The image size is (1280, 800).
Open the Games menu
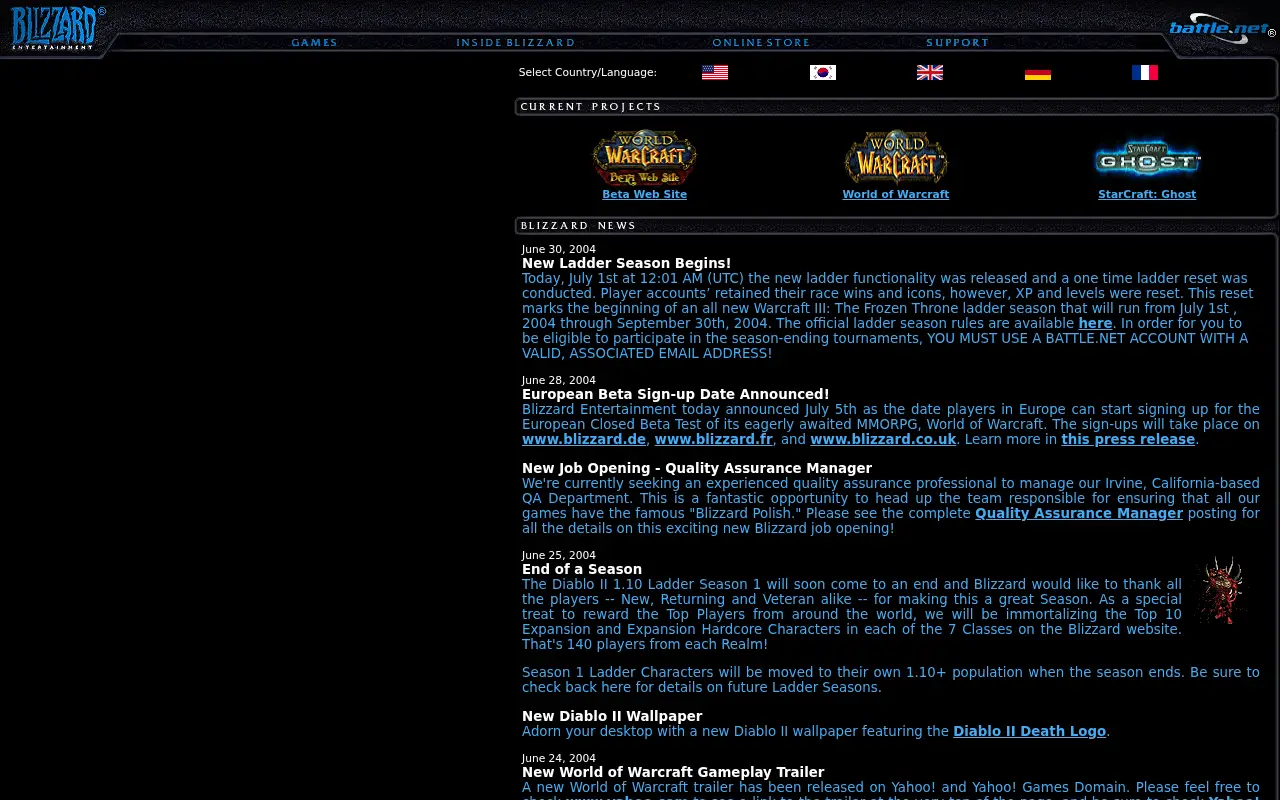point(314,43)
